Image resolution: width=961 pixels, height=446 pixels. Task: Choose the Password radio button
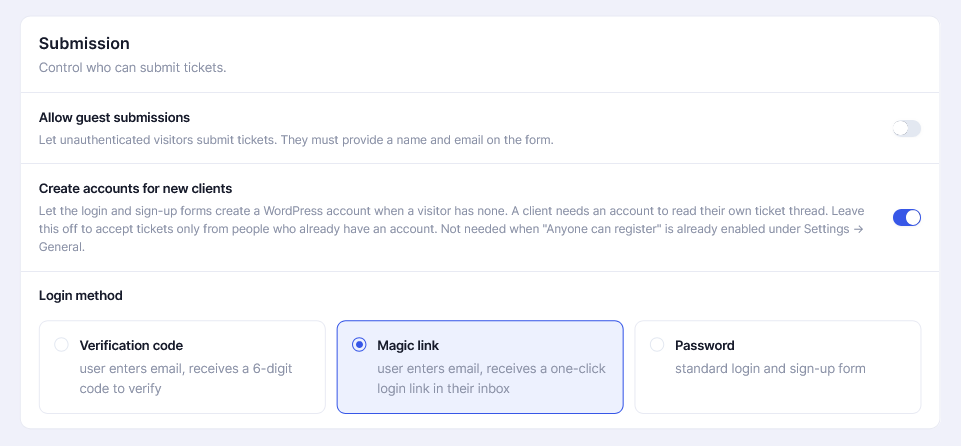pos(657,345)
